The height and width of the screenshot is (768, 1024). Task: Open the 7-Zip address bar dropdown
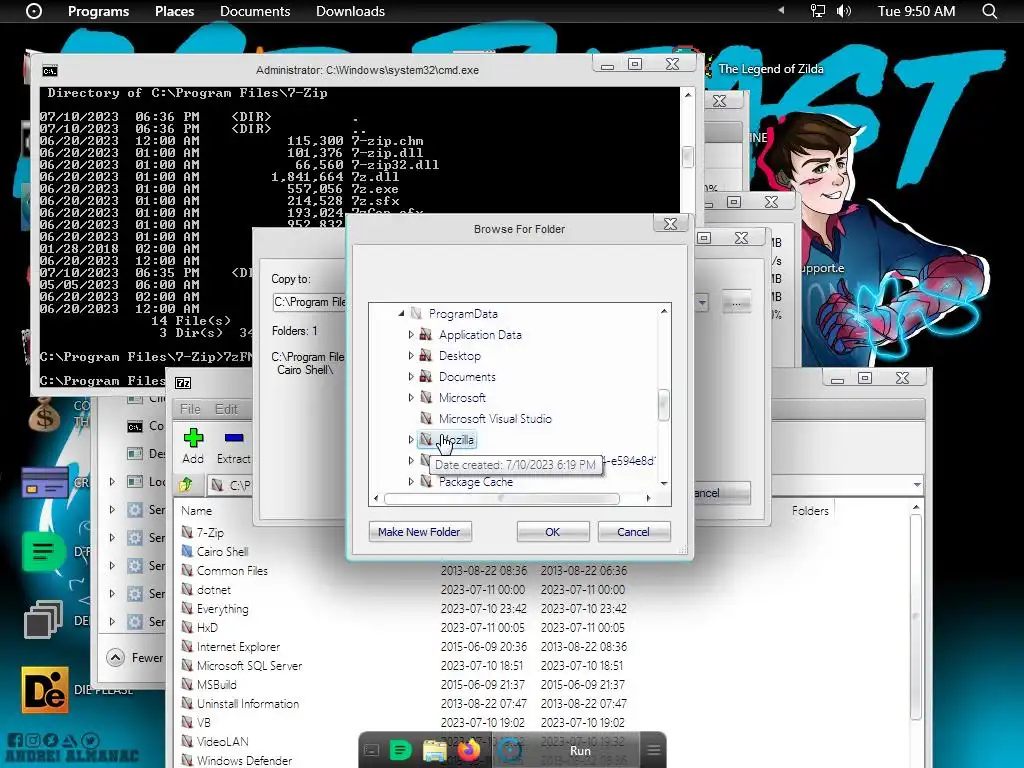tap(917, 485)
